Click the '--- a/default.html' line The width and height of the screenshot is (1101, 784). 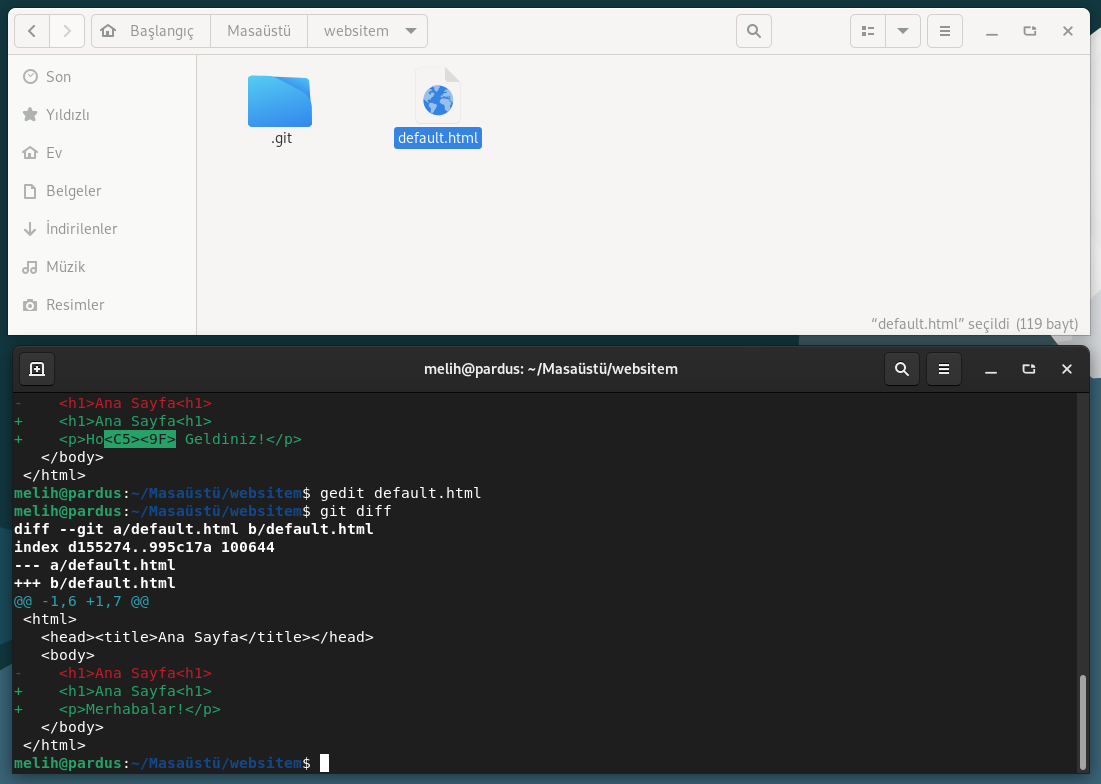[x=95, y=565]
